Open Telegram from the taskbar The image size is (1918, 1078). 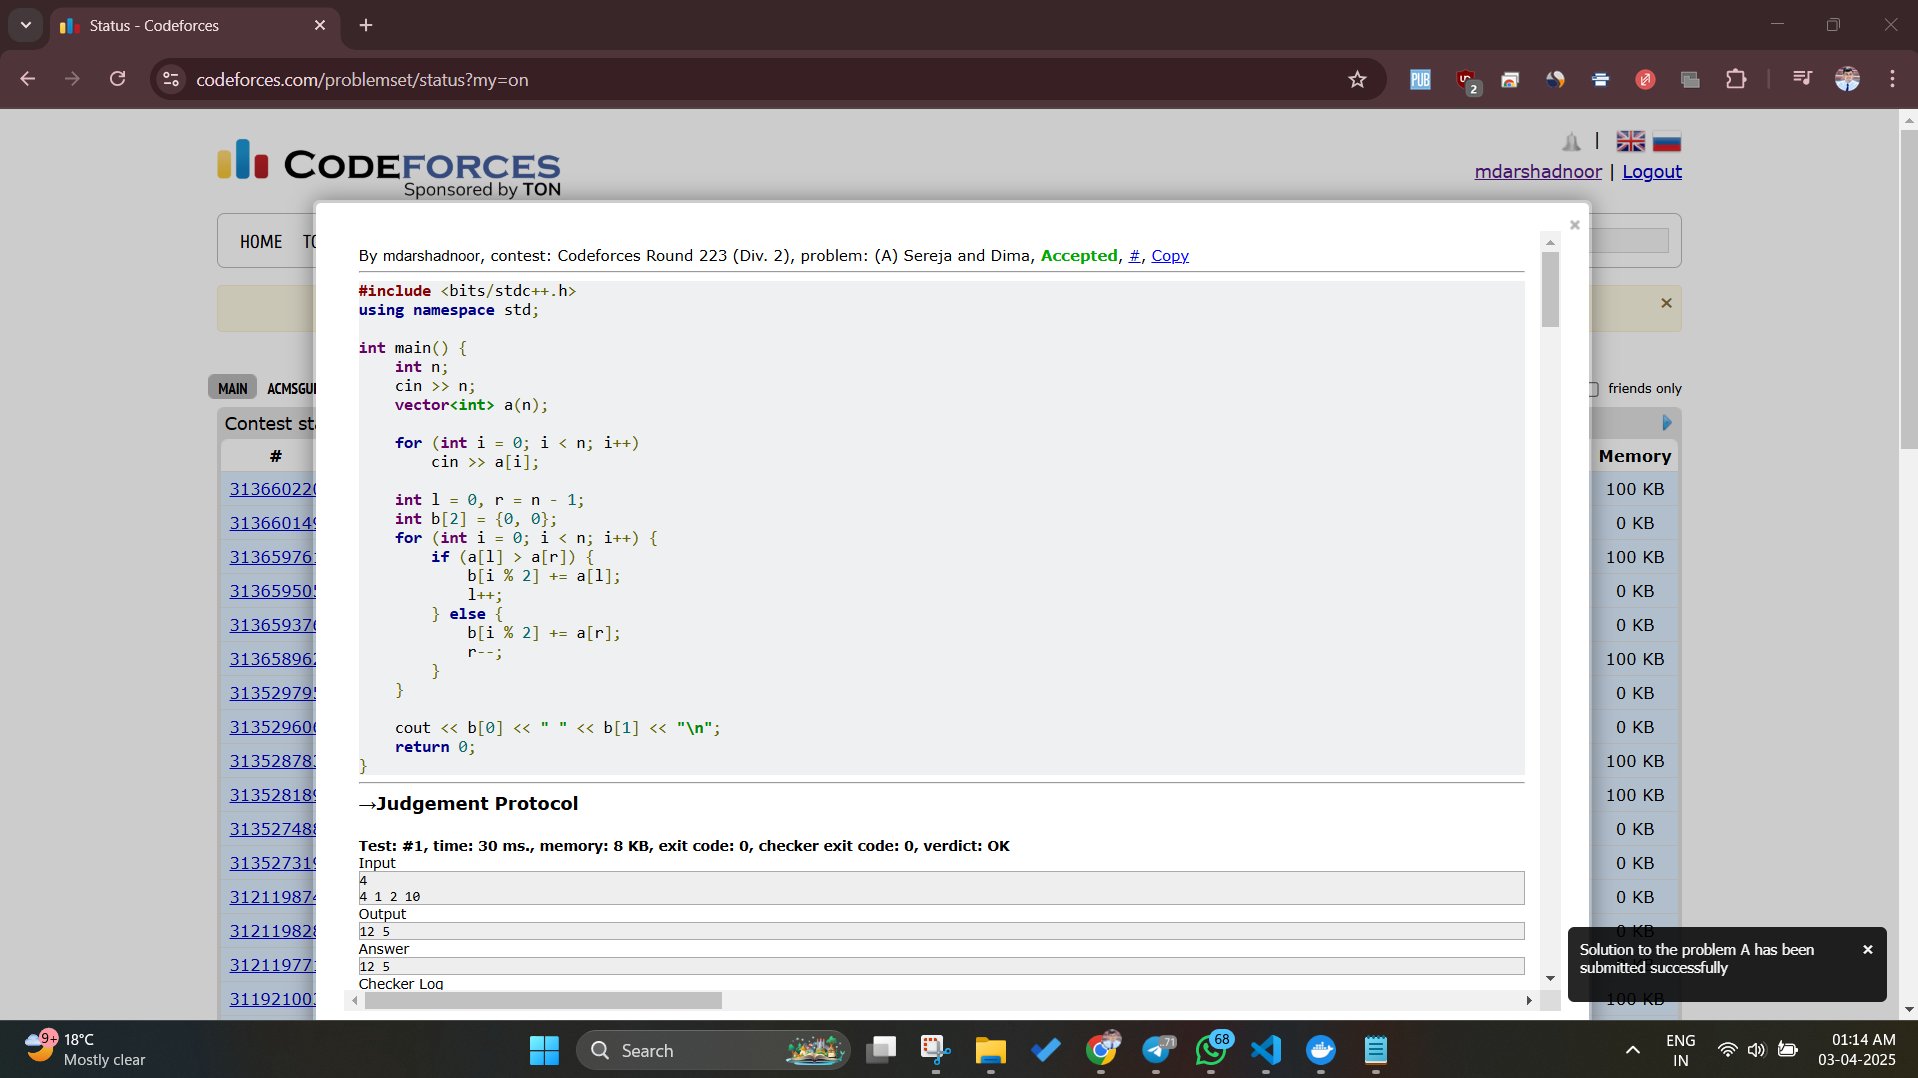[1157, 1050]
